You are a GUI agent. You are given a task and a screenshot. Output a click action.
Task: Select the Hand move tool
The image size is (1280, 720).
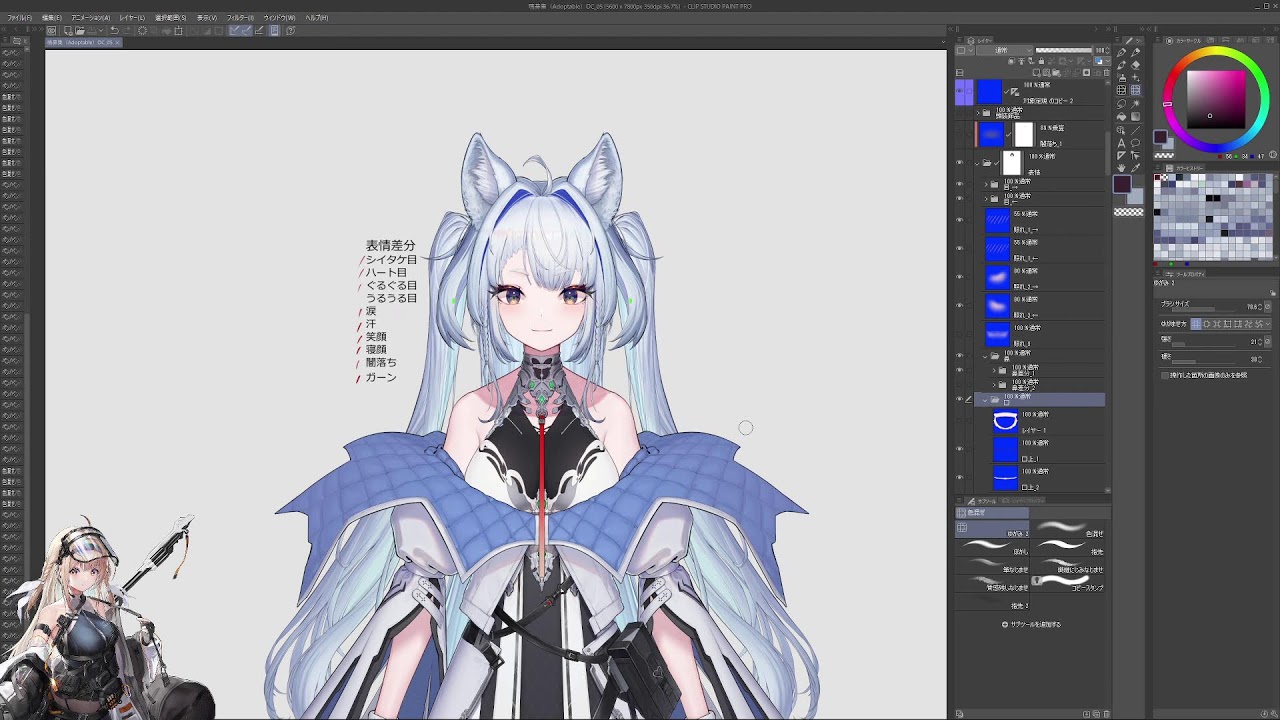1121,168
